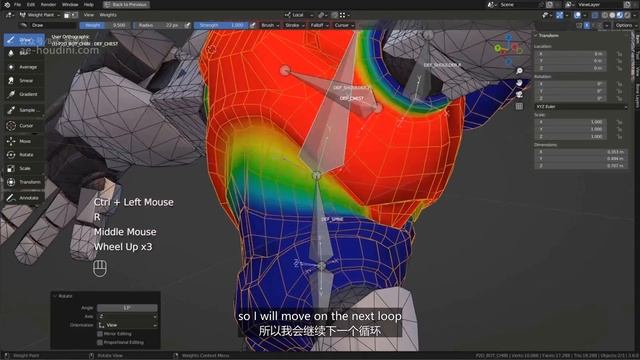Select the Move tool
Viewport: 640px width, 360px height.
point(24,141)
